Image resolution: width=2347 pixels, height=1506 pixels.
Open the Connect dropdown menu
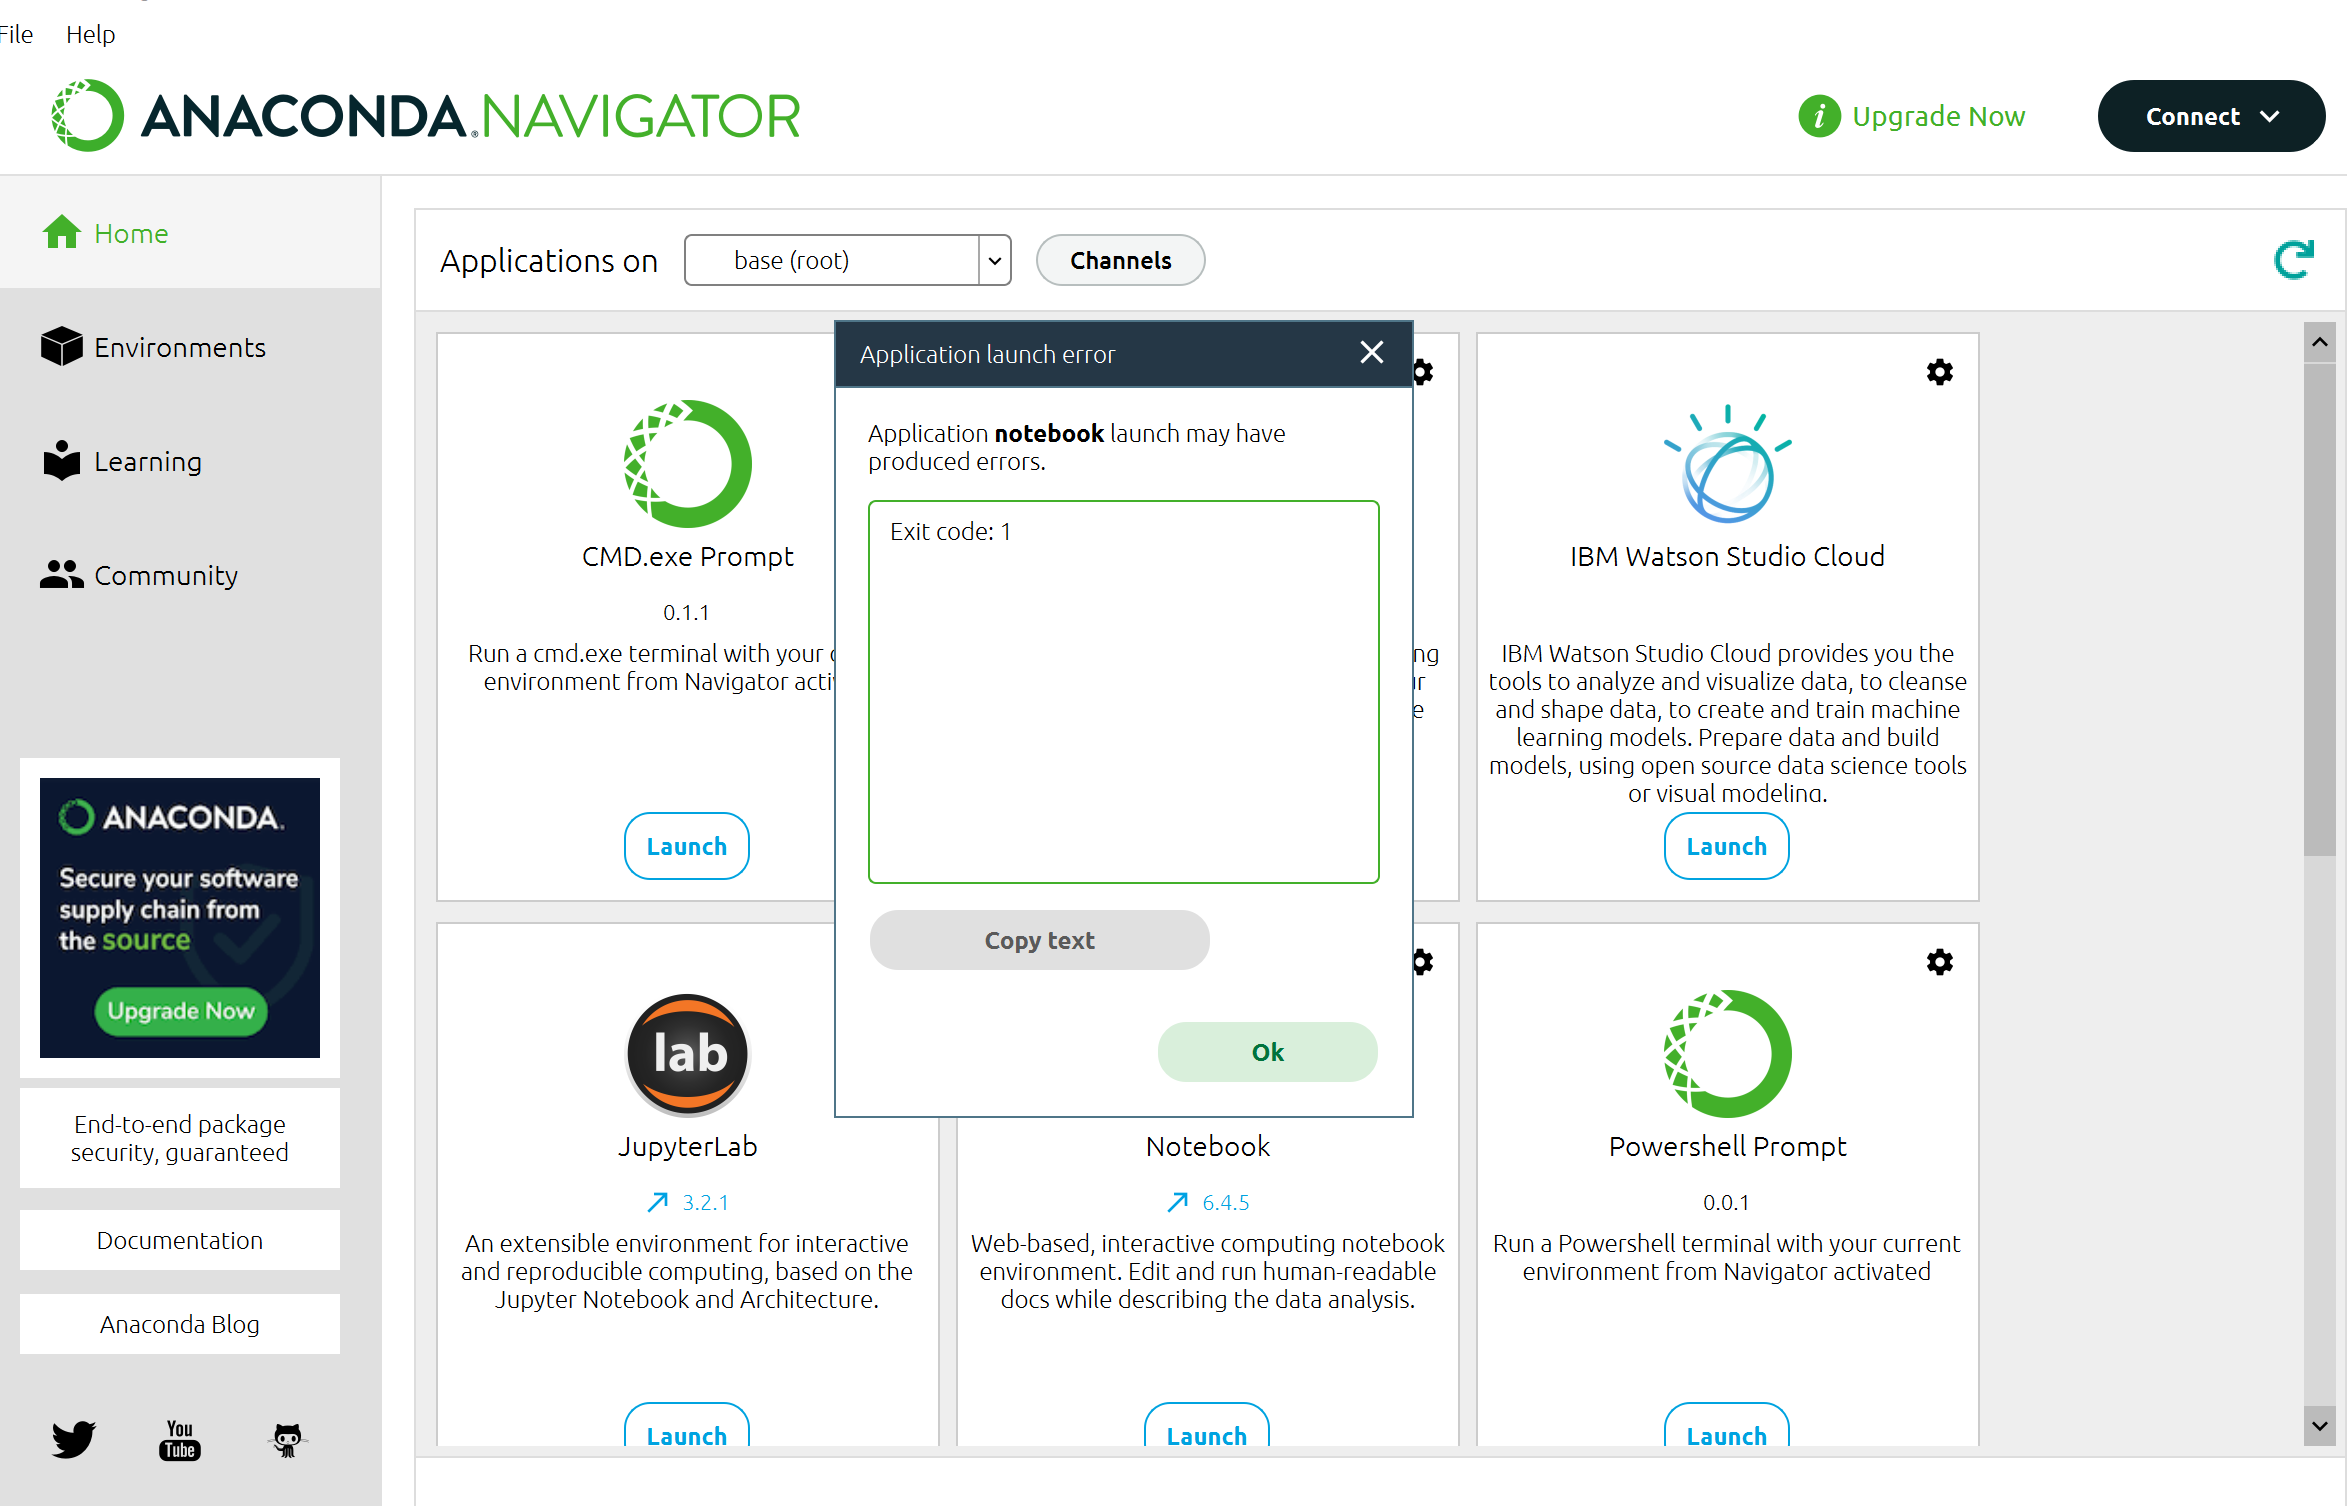[x=2210, y=116]
